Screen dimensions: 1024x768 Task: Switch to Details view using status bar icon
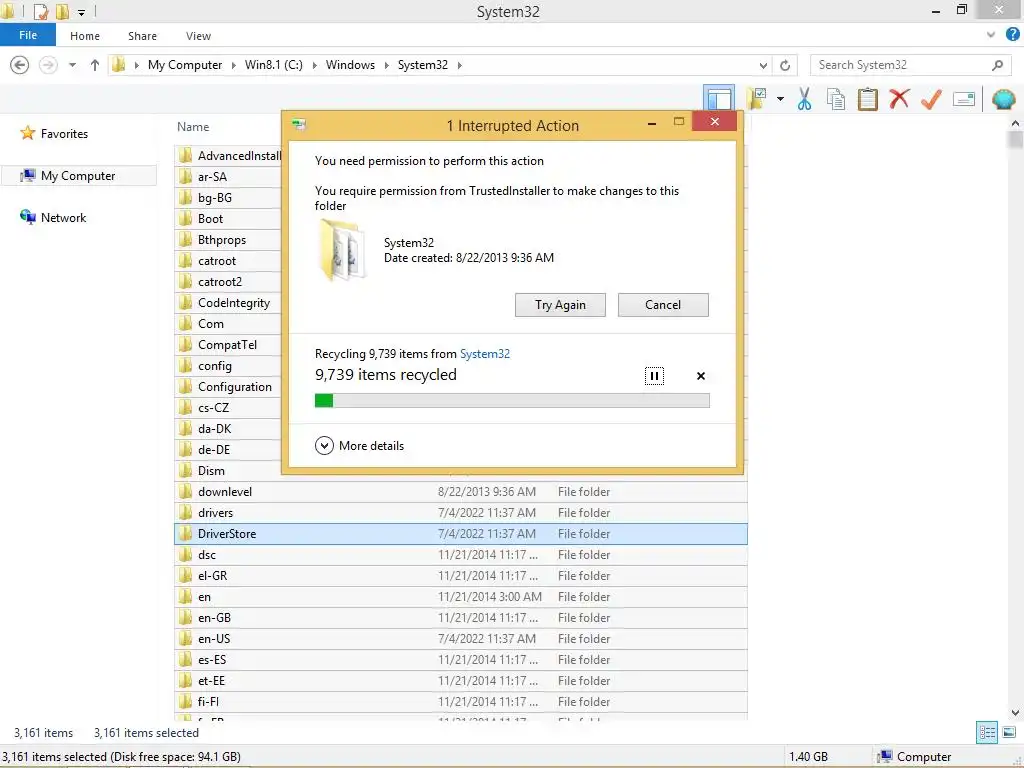tap(987, 732)
